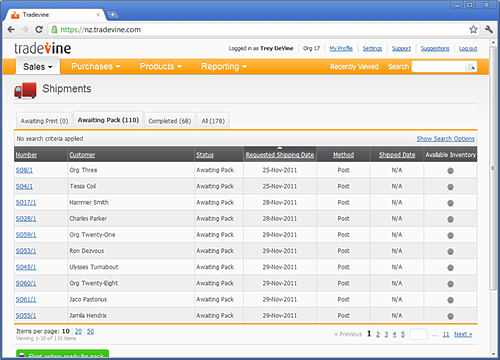
Task: Sort by Requested Shipping Date header
Action: (280, 155)
